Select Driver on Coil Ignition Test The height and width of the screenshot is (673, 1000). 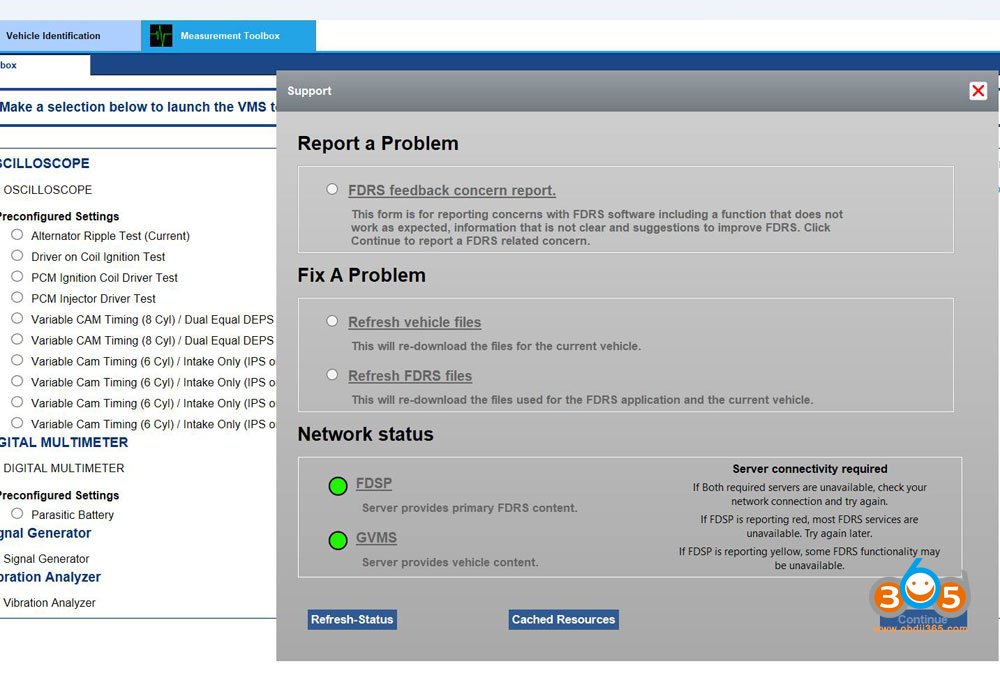tap(17, 256)
